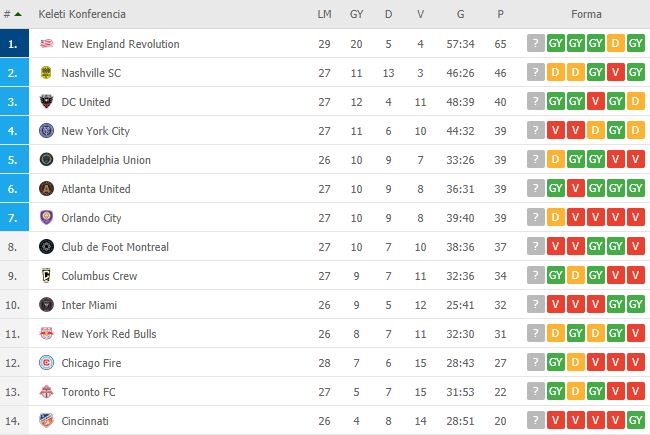Click the Forma column header
This screenshot has width=650, height=435.
click(585, 15)
